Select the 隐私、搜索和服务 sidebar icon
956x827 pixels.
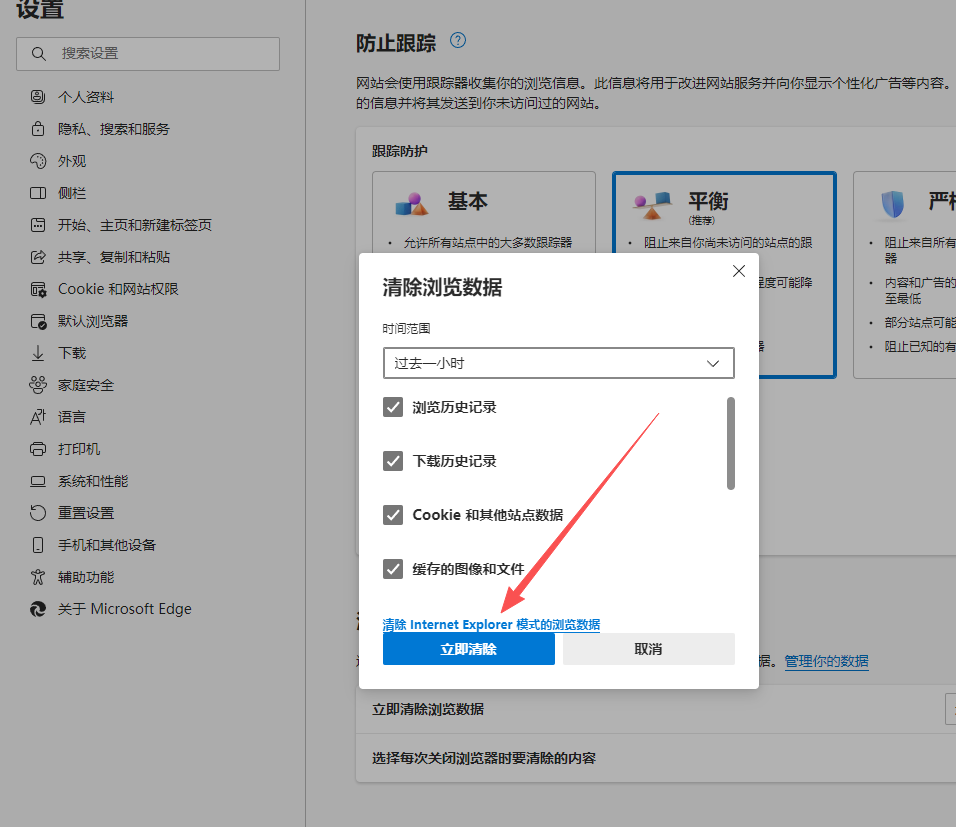36,128
